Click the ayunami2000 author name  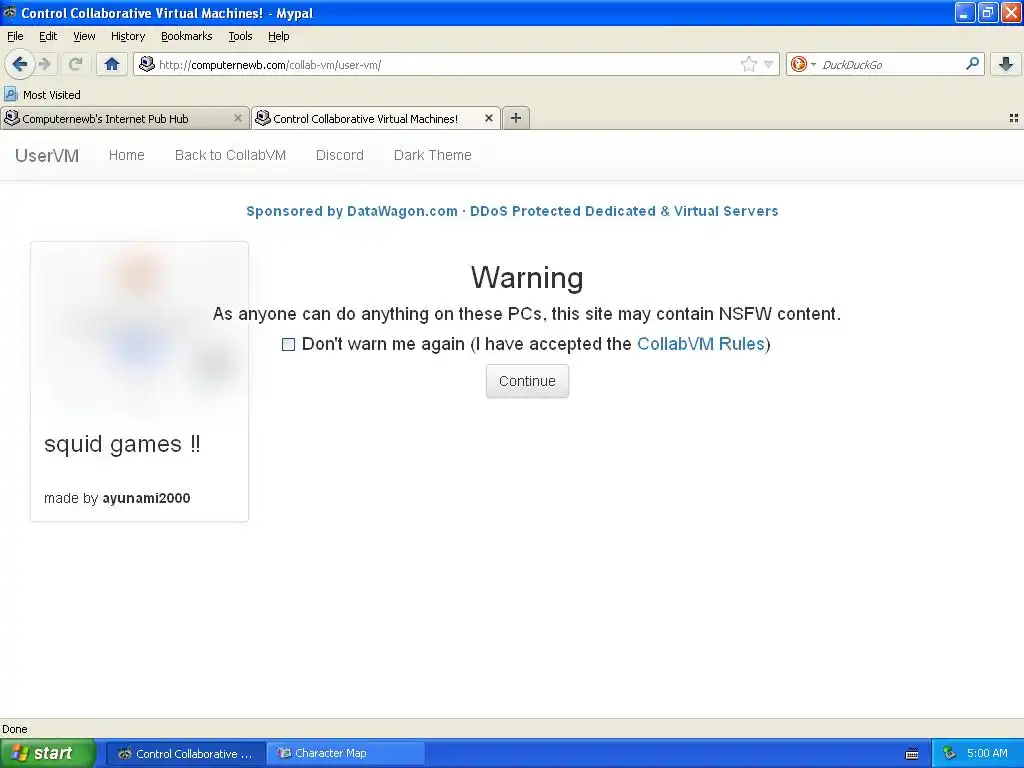pos(146,498)
